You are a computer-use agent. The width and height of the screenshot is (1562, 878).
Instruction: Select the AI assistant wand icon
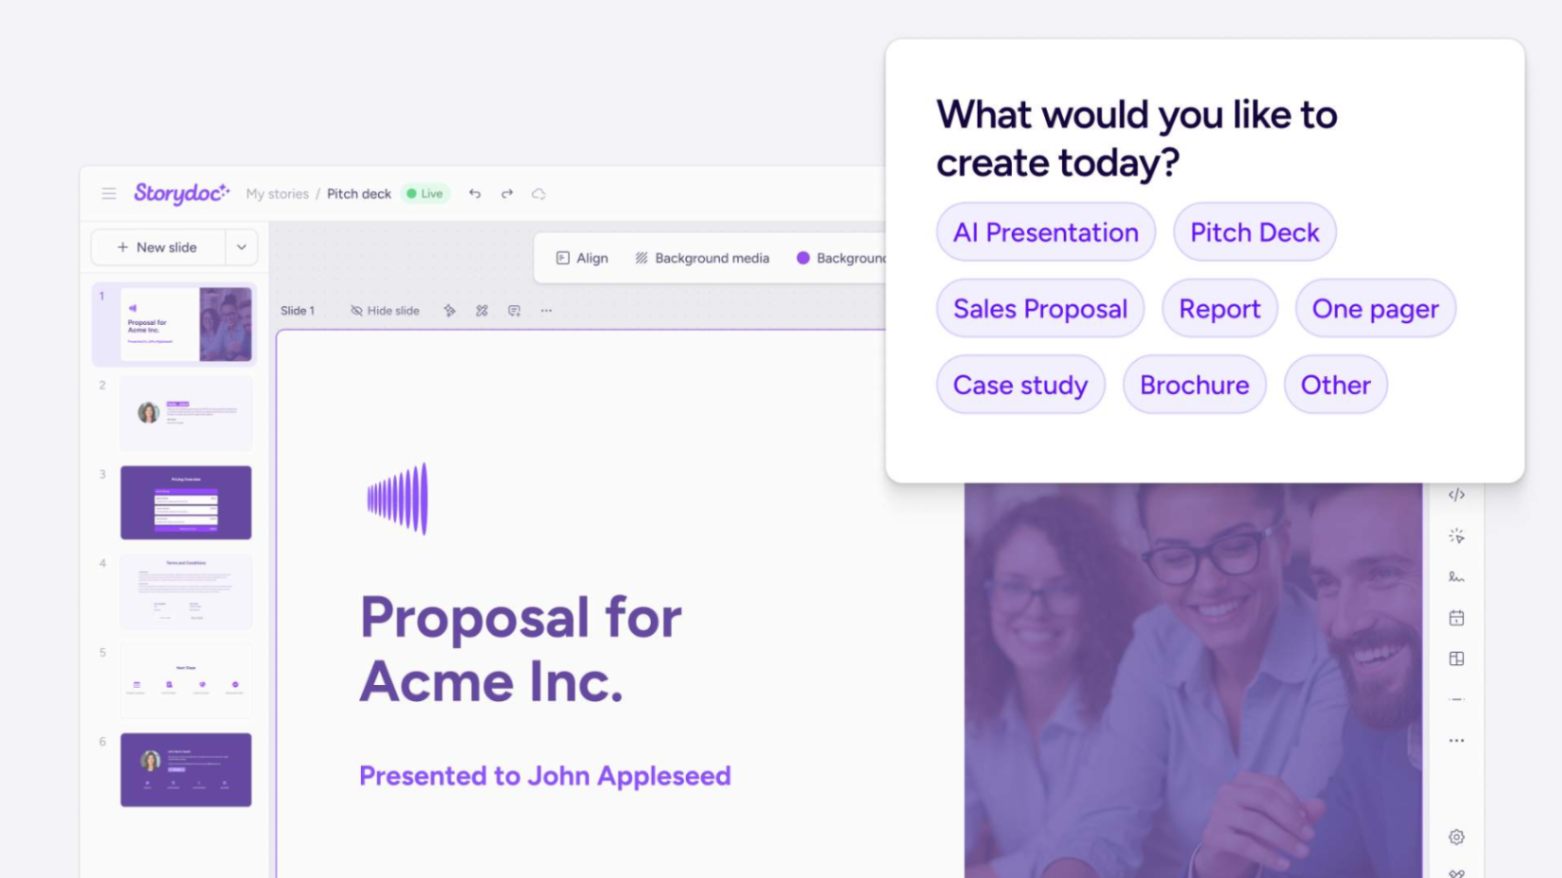click(x=1456, y=536)
